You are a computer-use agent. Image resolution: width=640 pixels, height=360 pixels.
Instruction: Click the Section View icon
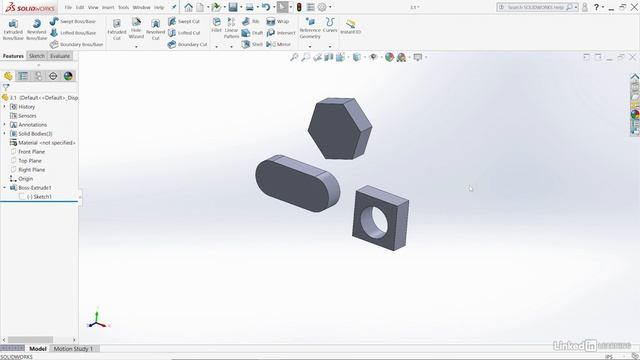pos(329,57)
